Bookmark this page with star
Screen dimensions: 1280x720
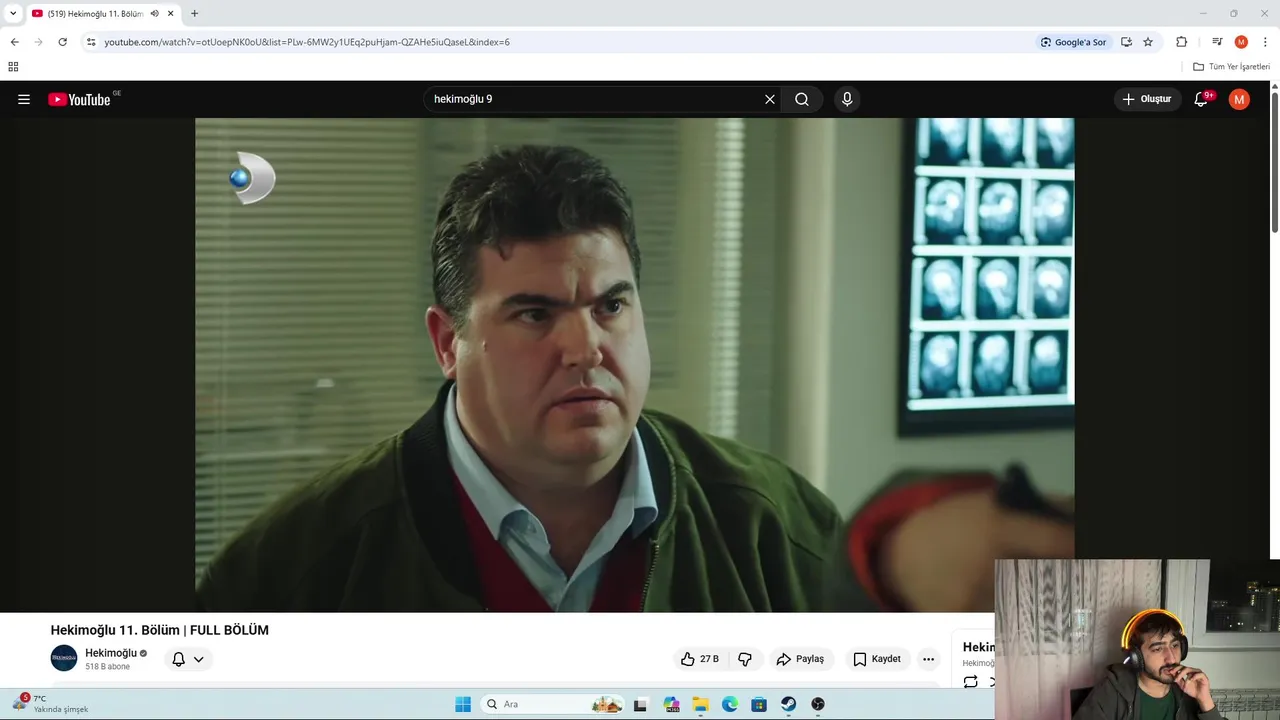coord(1148,42)
